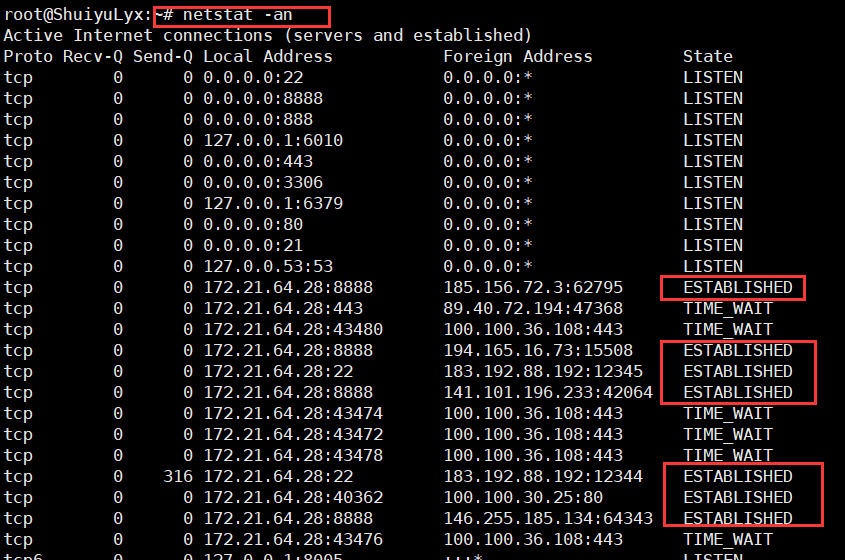Image resolution: width=845 pixels, height=560 pixels.
Task: Click ESTABLISHED state for 185.156.72.3:62795
Action: tap(738, 288)
